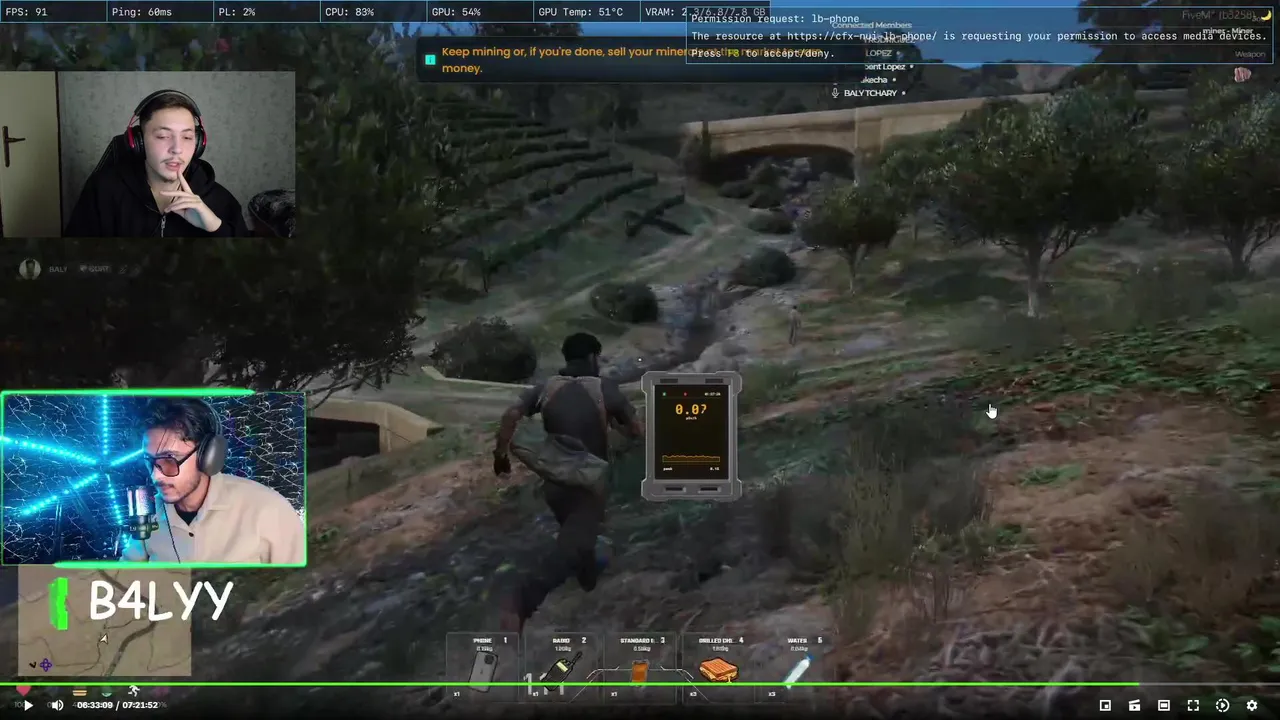
Task: Click the GPU: 54% overlay stat
Action: click(x=456, y=12)
